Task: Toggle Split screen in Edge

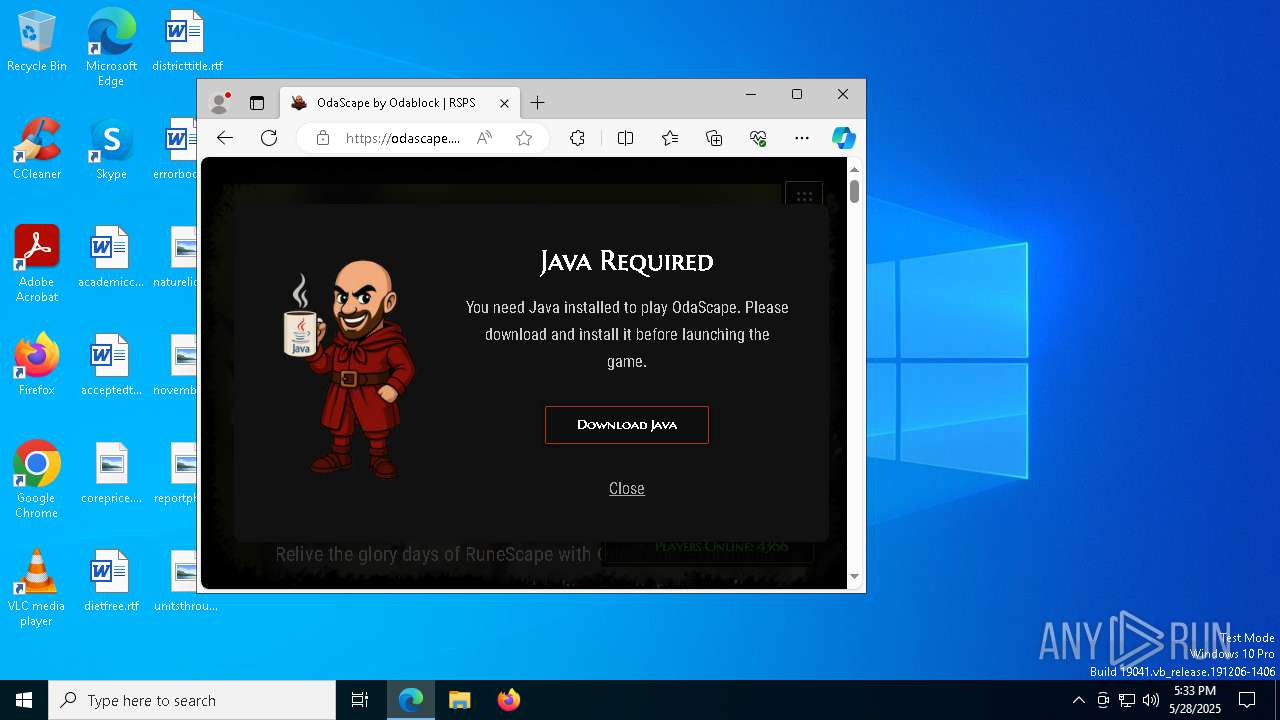Action: (625, 138)
